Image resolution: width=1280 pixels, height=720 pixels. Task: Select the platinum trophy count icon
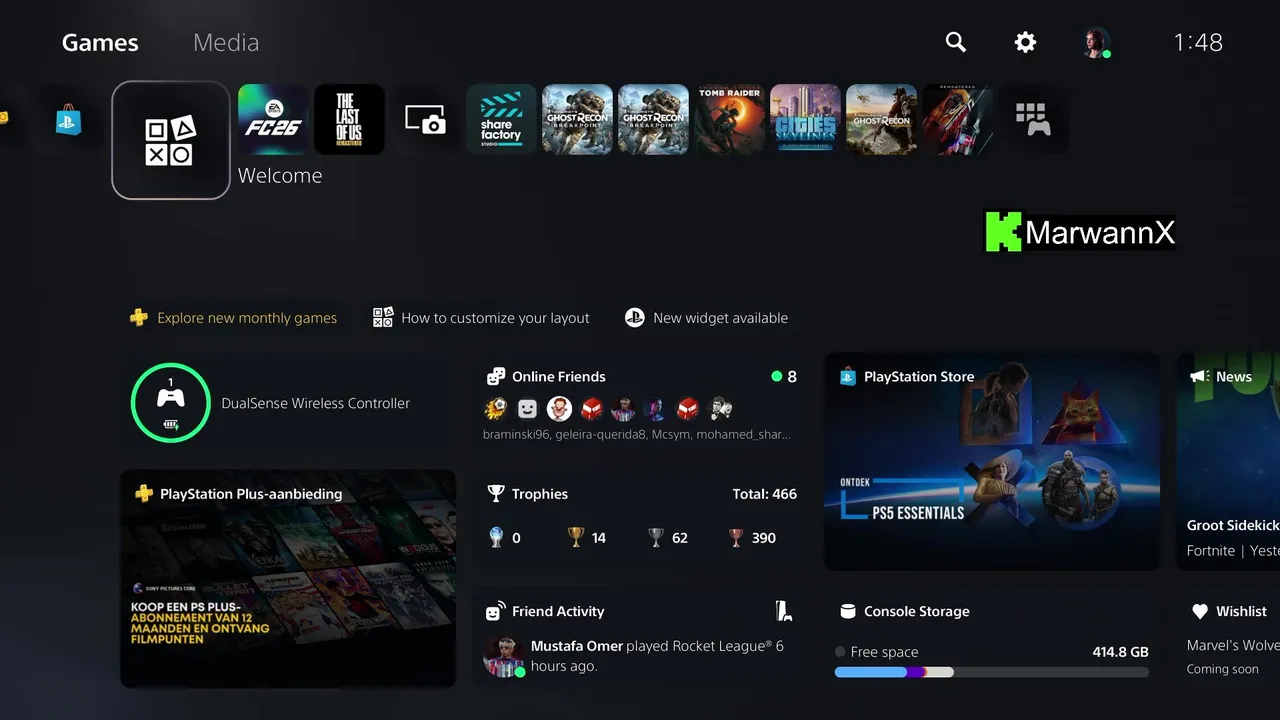pyautogui.click(x=496, y=538)
